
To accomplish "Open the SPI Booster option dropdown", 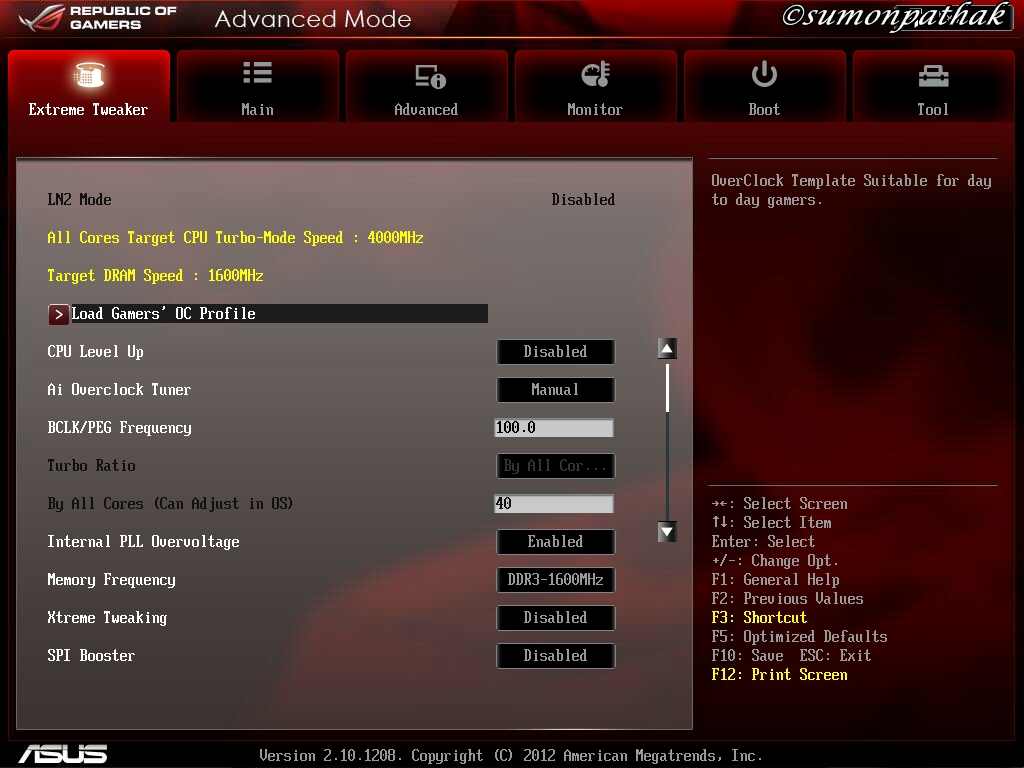I will (x=555, y=656).
